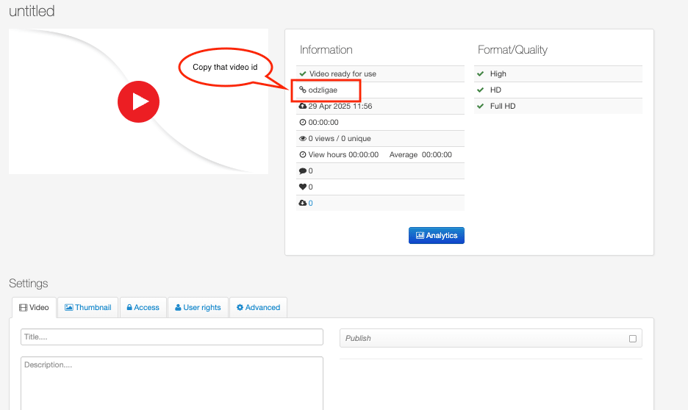The width and height of the screenshot is (688, 410).
Task: Open the downloads count link
Action: [x=311, y=203]
